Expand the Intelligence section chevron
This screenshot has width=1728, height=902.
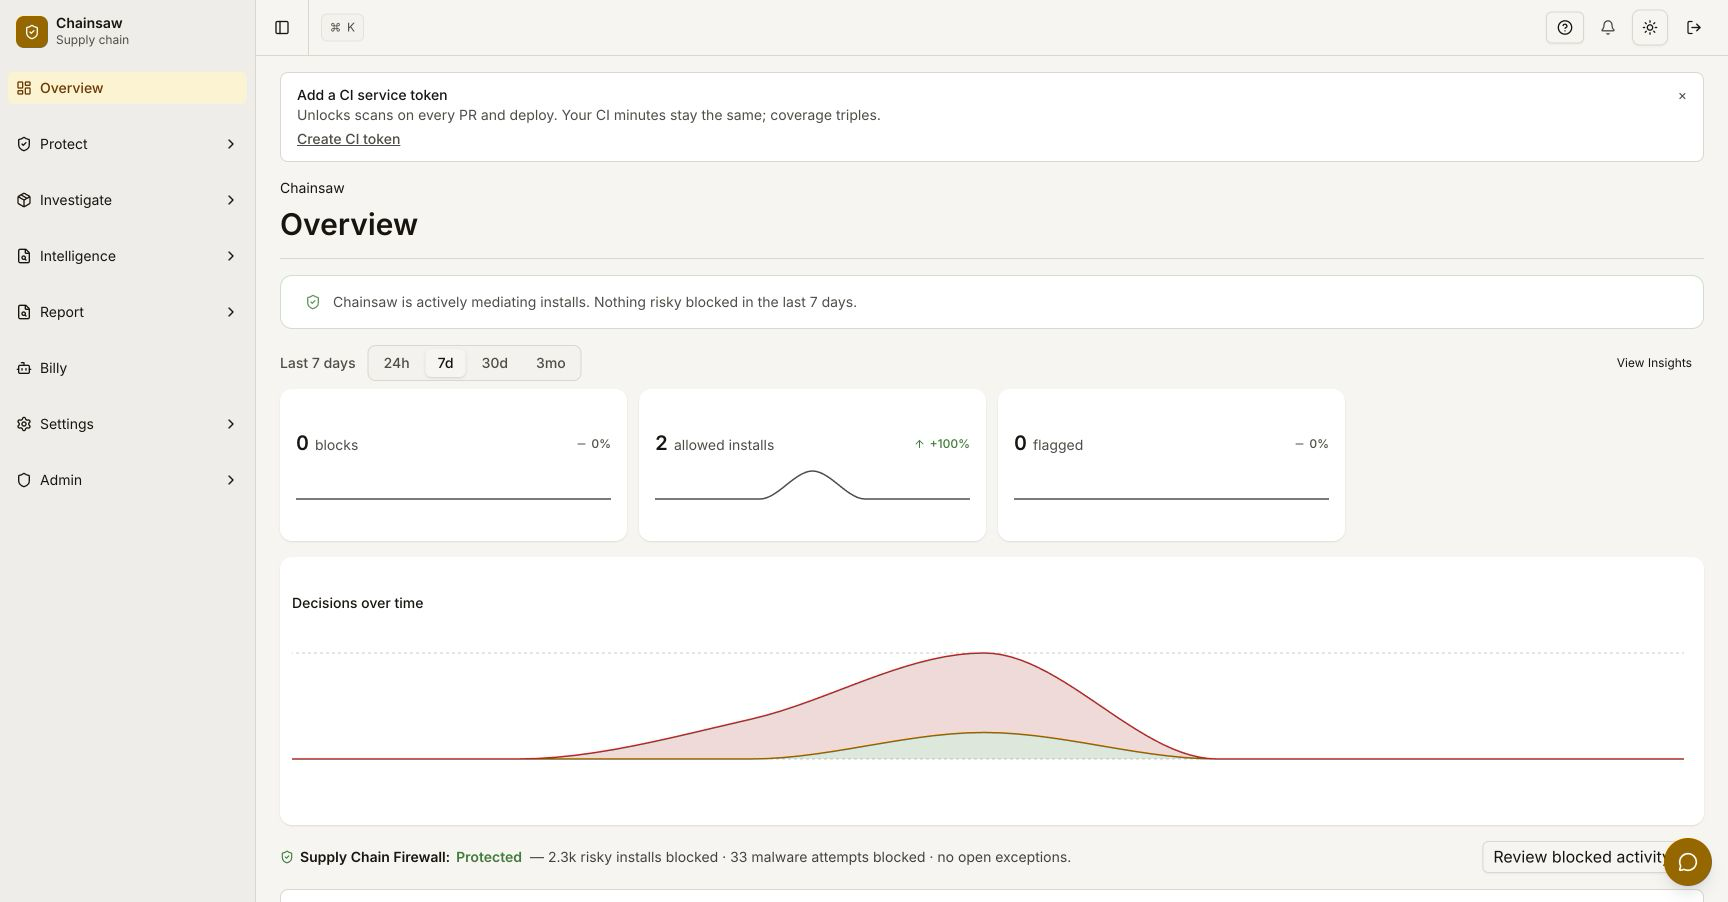(231, 256)
